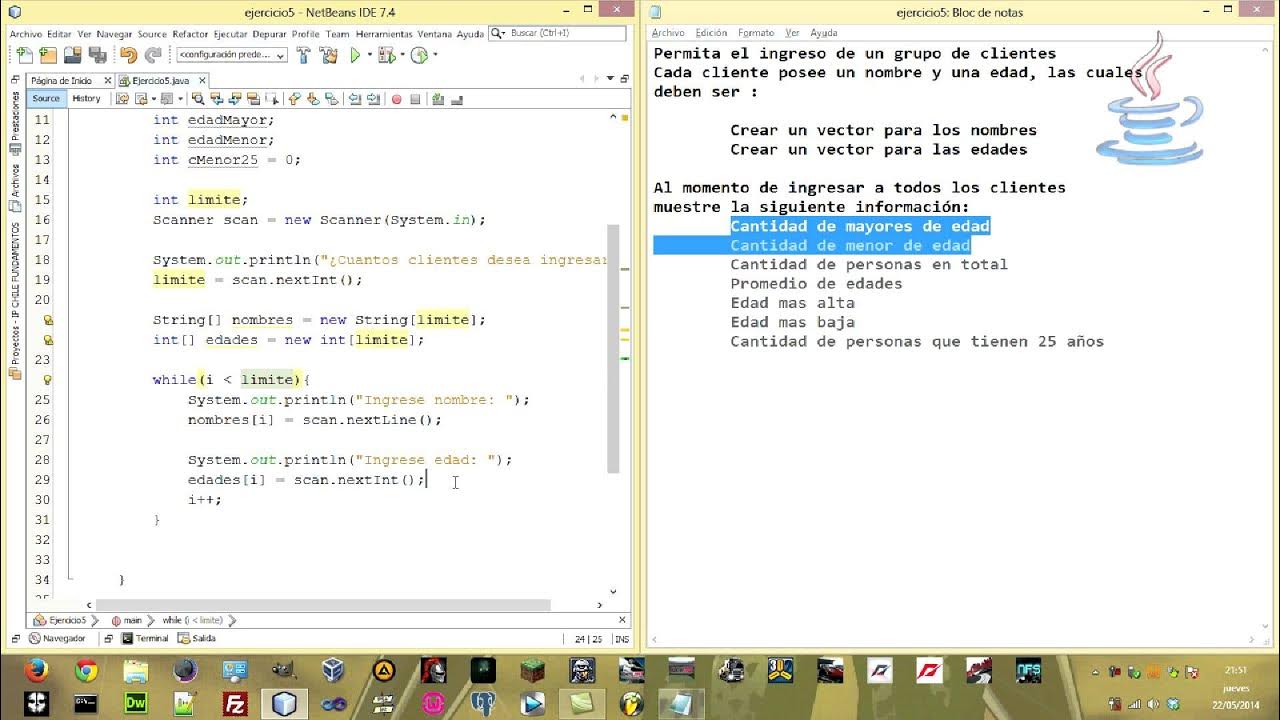Image resolution: width=1280 pixels, height=720 pixels.
Task: Click the main breadcrumb in editor
Action: tap(127, 620)
